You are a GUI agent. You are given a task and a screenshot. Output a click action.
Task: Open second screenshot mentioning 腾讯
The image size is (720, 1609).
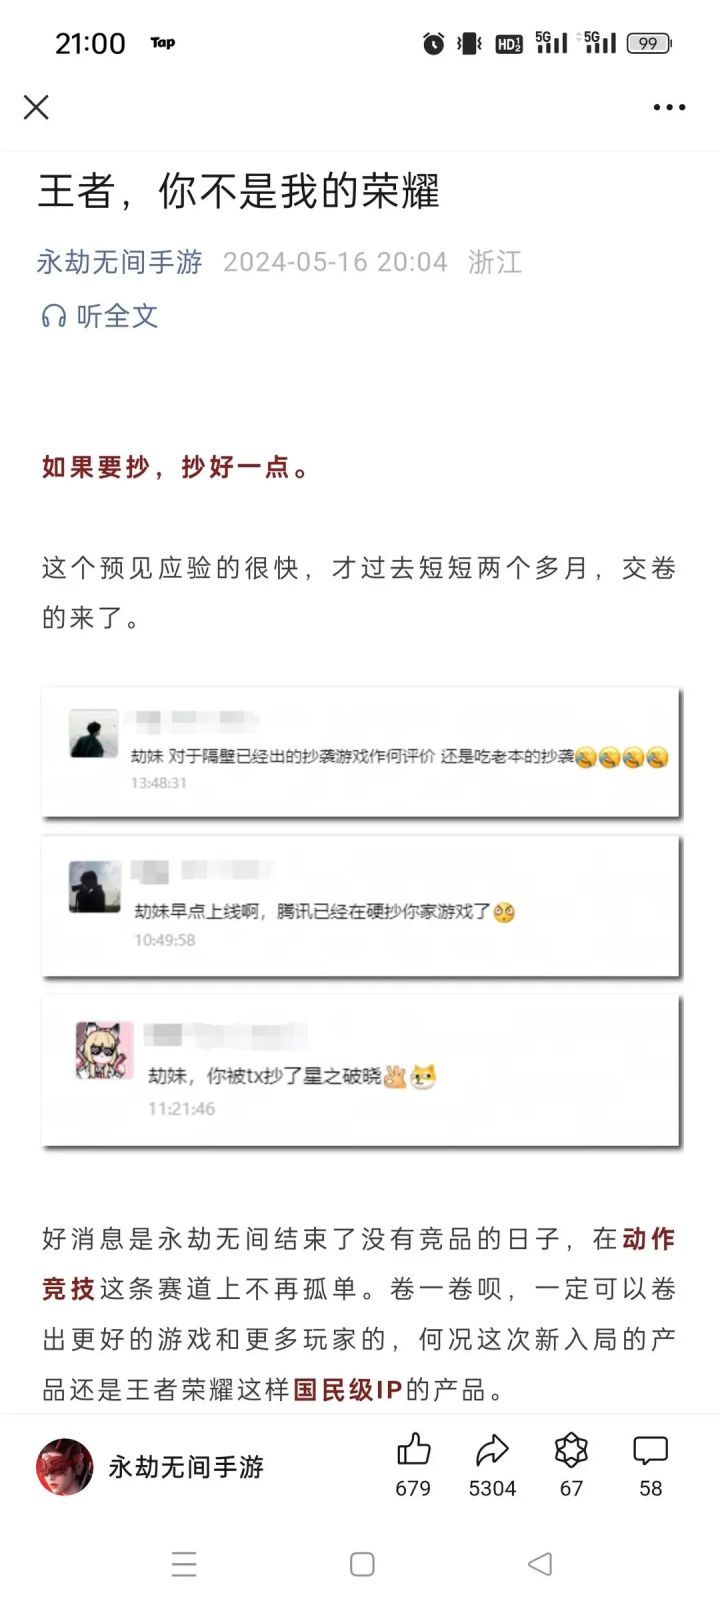[360, 906]
